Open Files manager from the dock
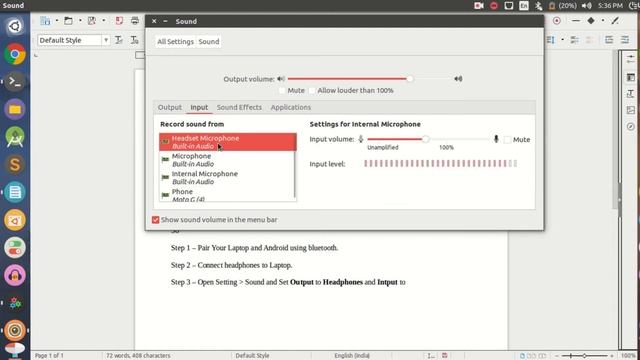640x360 pixels. [15, 109]
